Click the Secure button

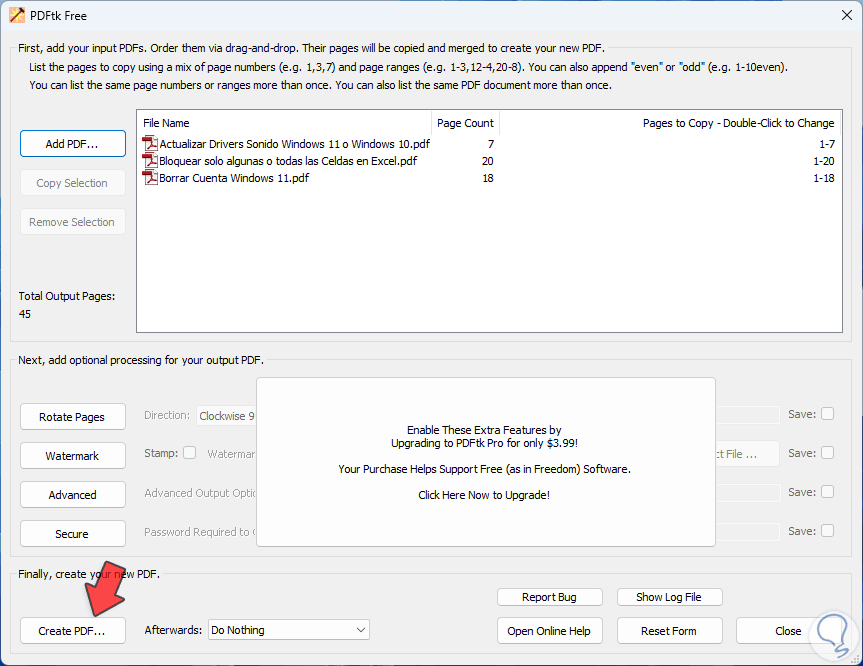point(73,534)
